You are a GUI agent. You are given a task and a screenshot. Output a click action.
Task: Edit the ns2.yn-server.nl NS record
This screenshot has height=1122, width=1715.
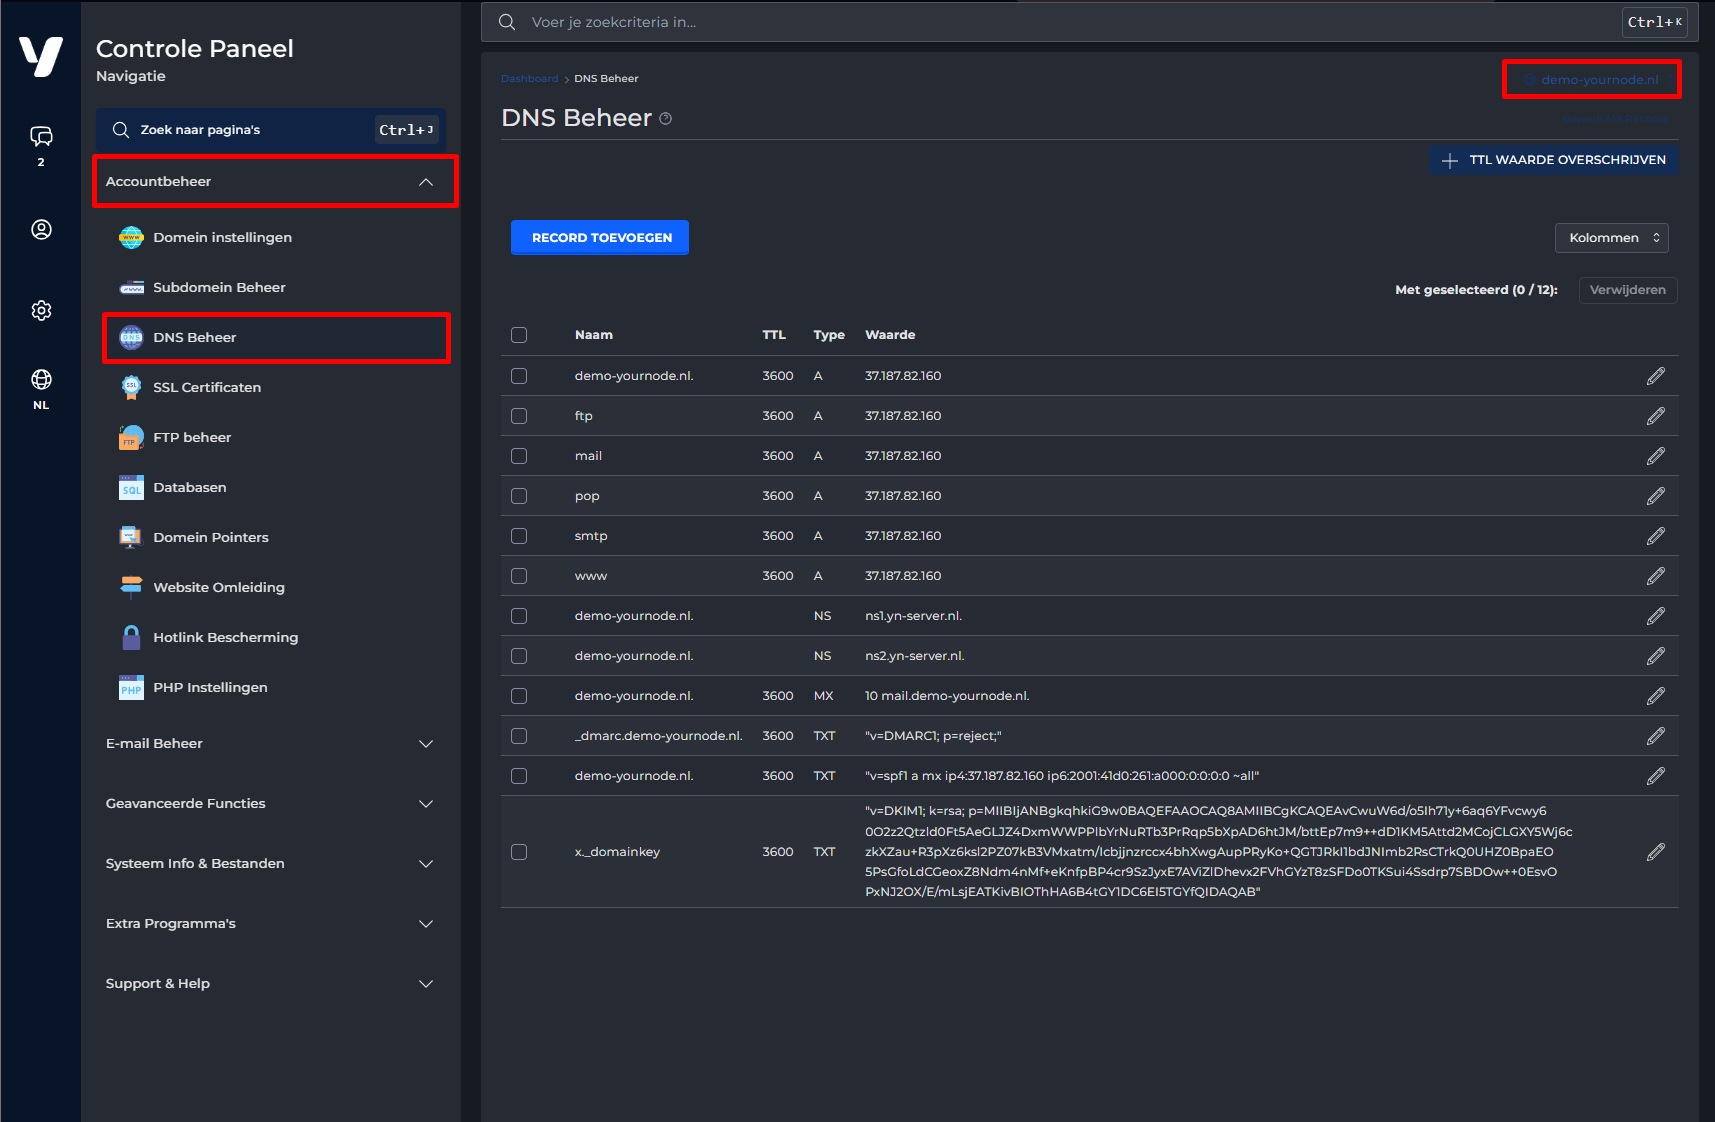pos(1656,656)
